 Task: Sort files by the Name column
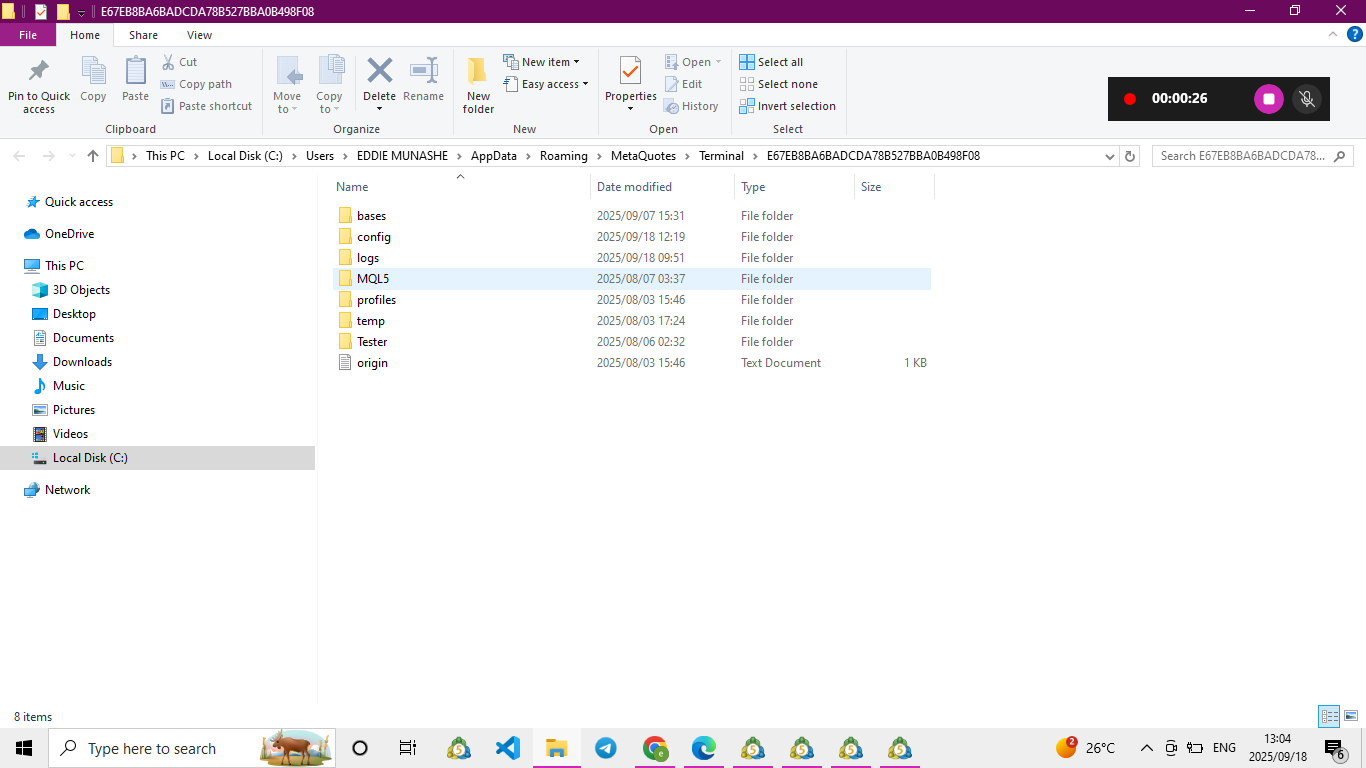point(460,187)
